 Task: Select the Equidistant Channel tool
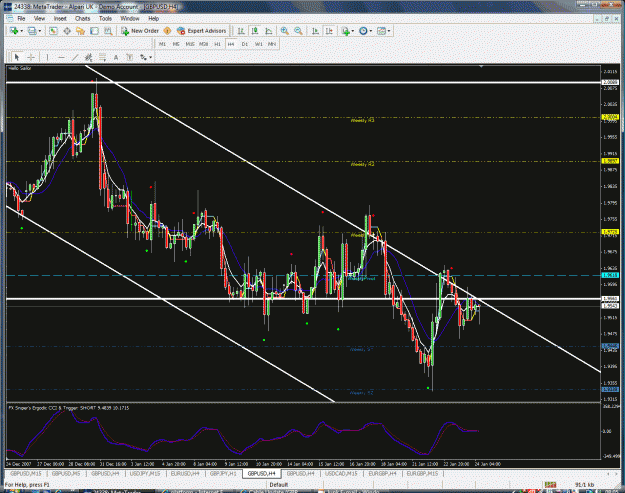click(88, 57)
